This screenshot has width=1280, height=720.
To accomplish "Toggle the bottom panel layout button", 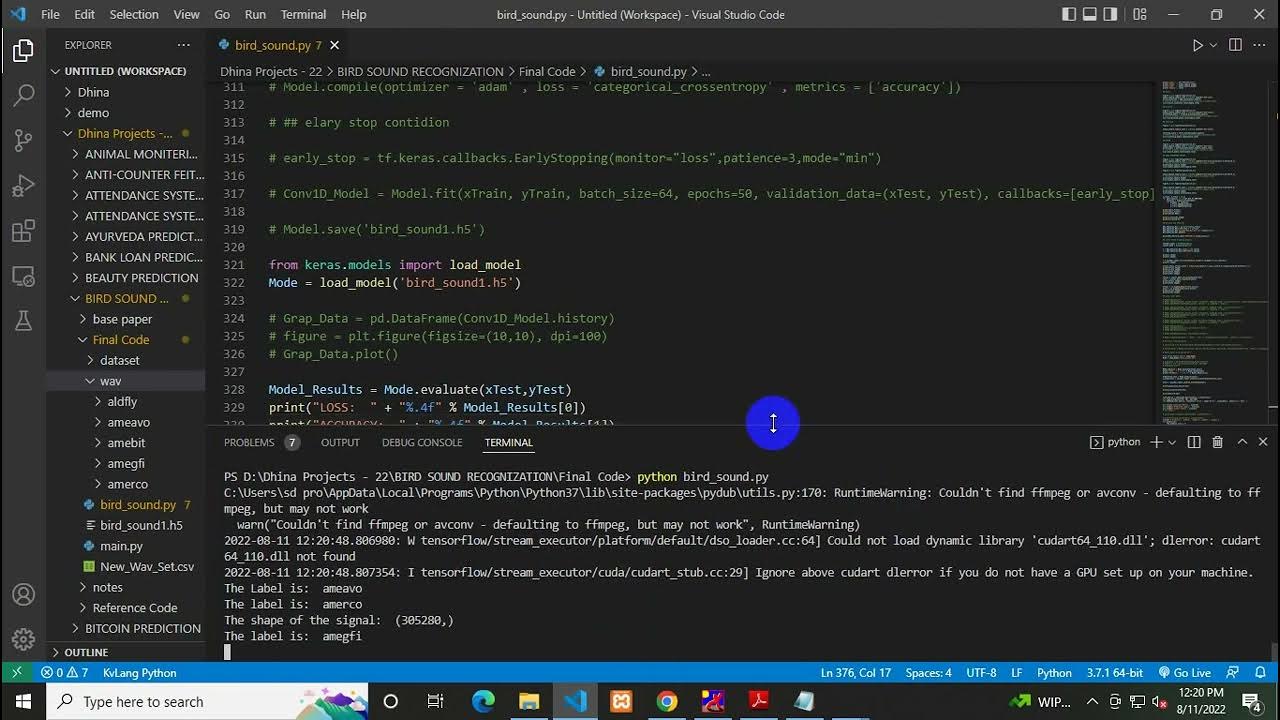I will (1091, 14).
